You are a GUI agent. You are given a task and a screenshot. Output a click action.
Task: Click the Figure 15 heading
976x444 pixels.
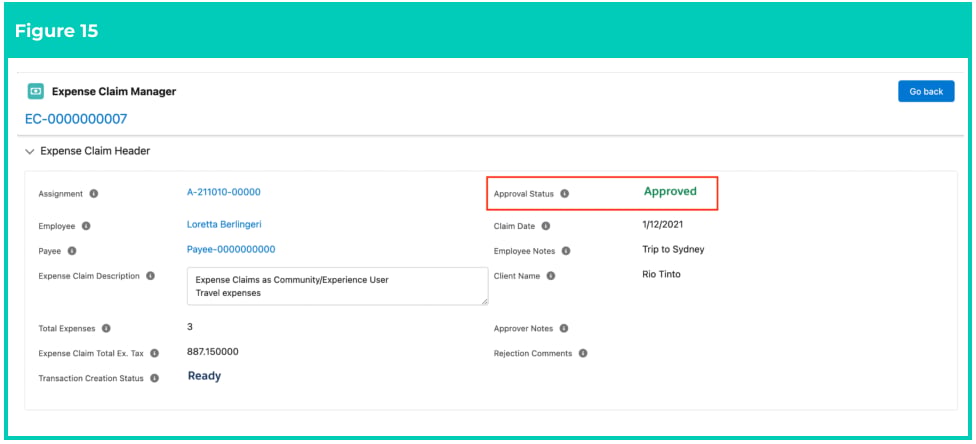57,31
